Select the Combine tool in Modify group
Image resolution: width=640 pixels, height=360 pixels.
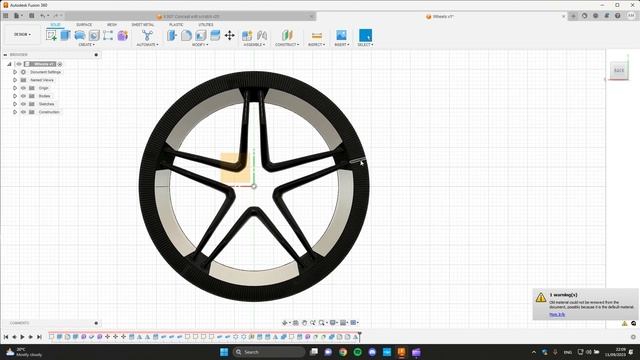(x=215, y=36)
